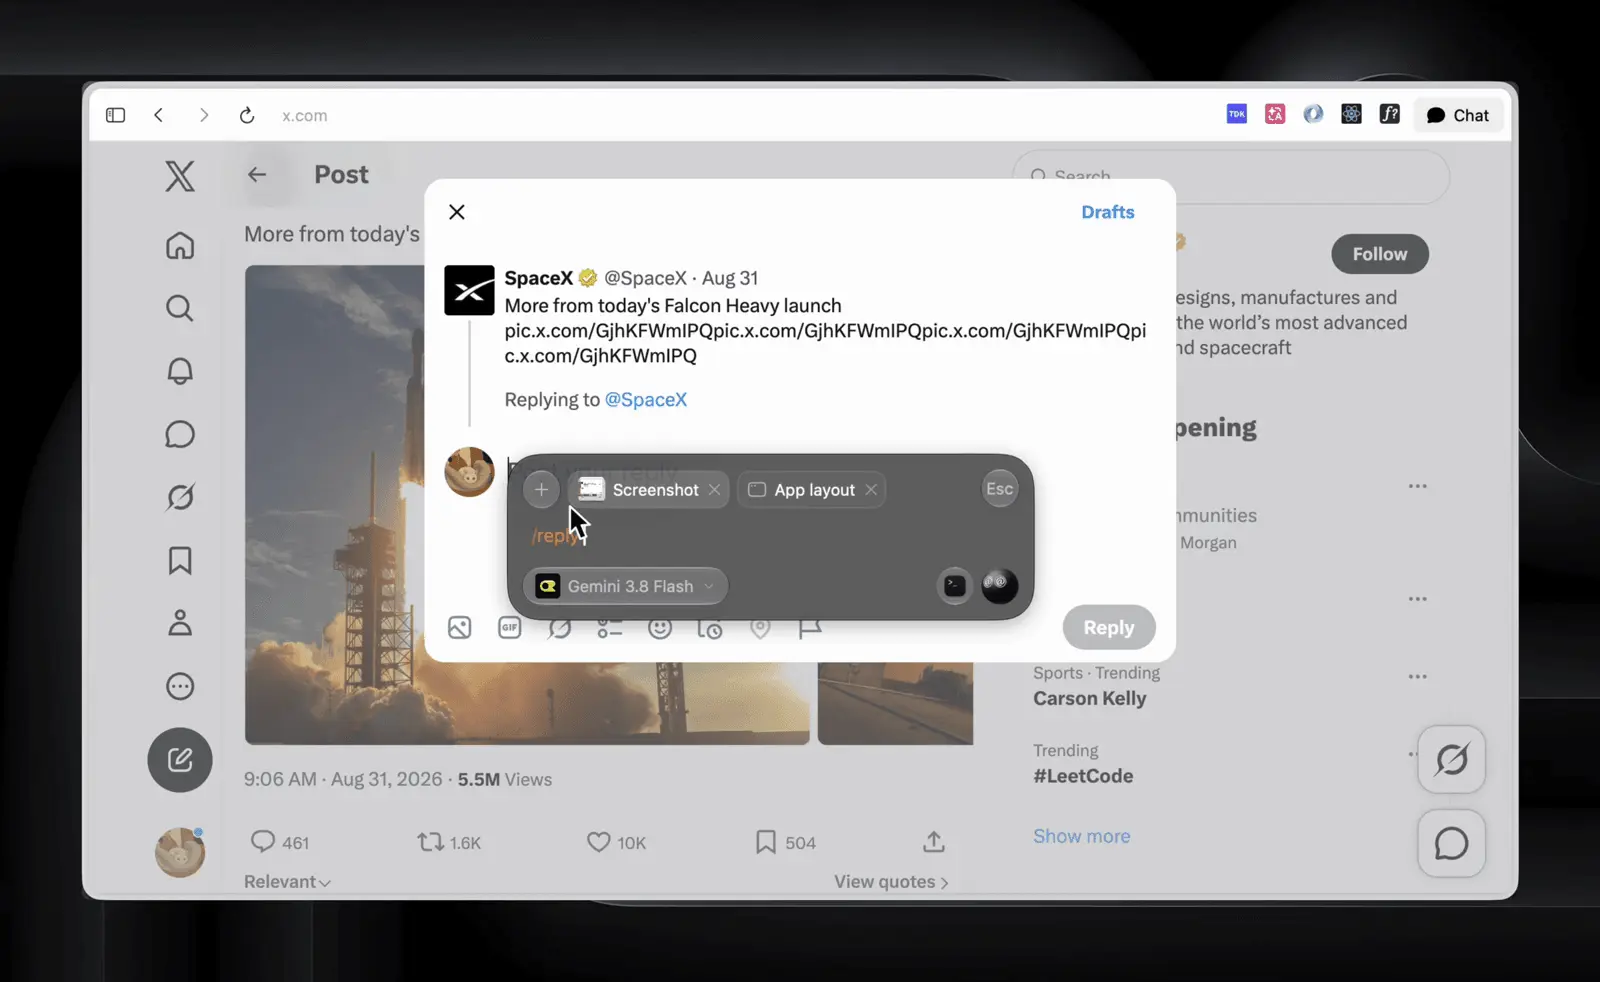Image resolution: width=1600 pixels, height=982 pixels.
Task: Open Notifications bell in the sidebar
Action: tap(180, 371)
